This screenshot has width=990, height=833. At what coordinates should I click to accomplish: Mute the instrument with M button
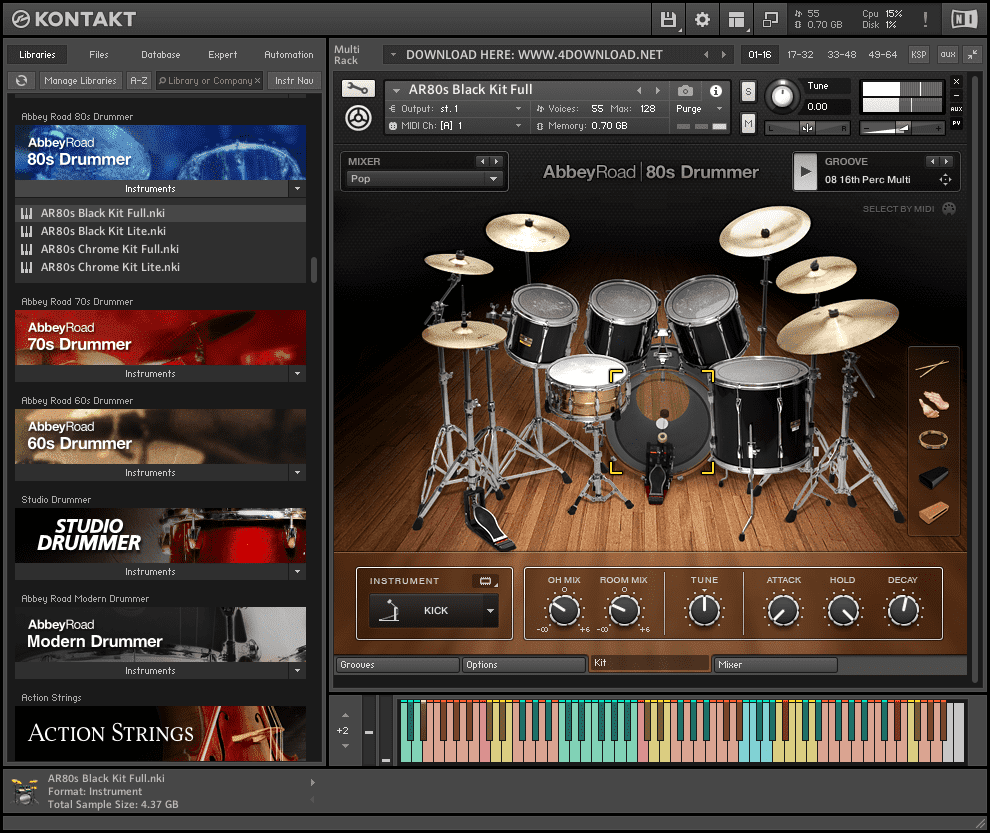point(748,123)
